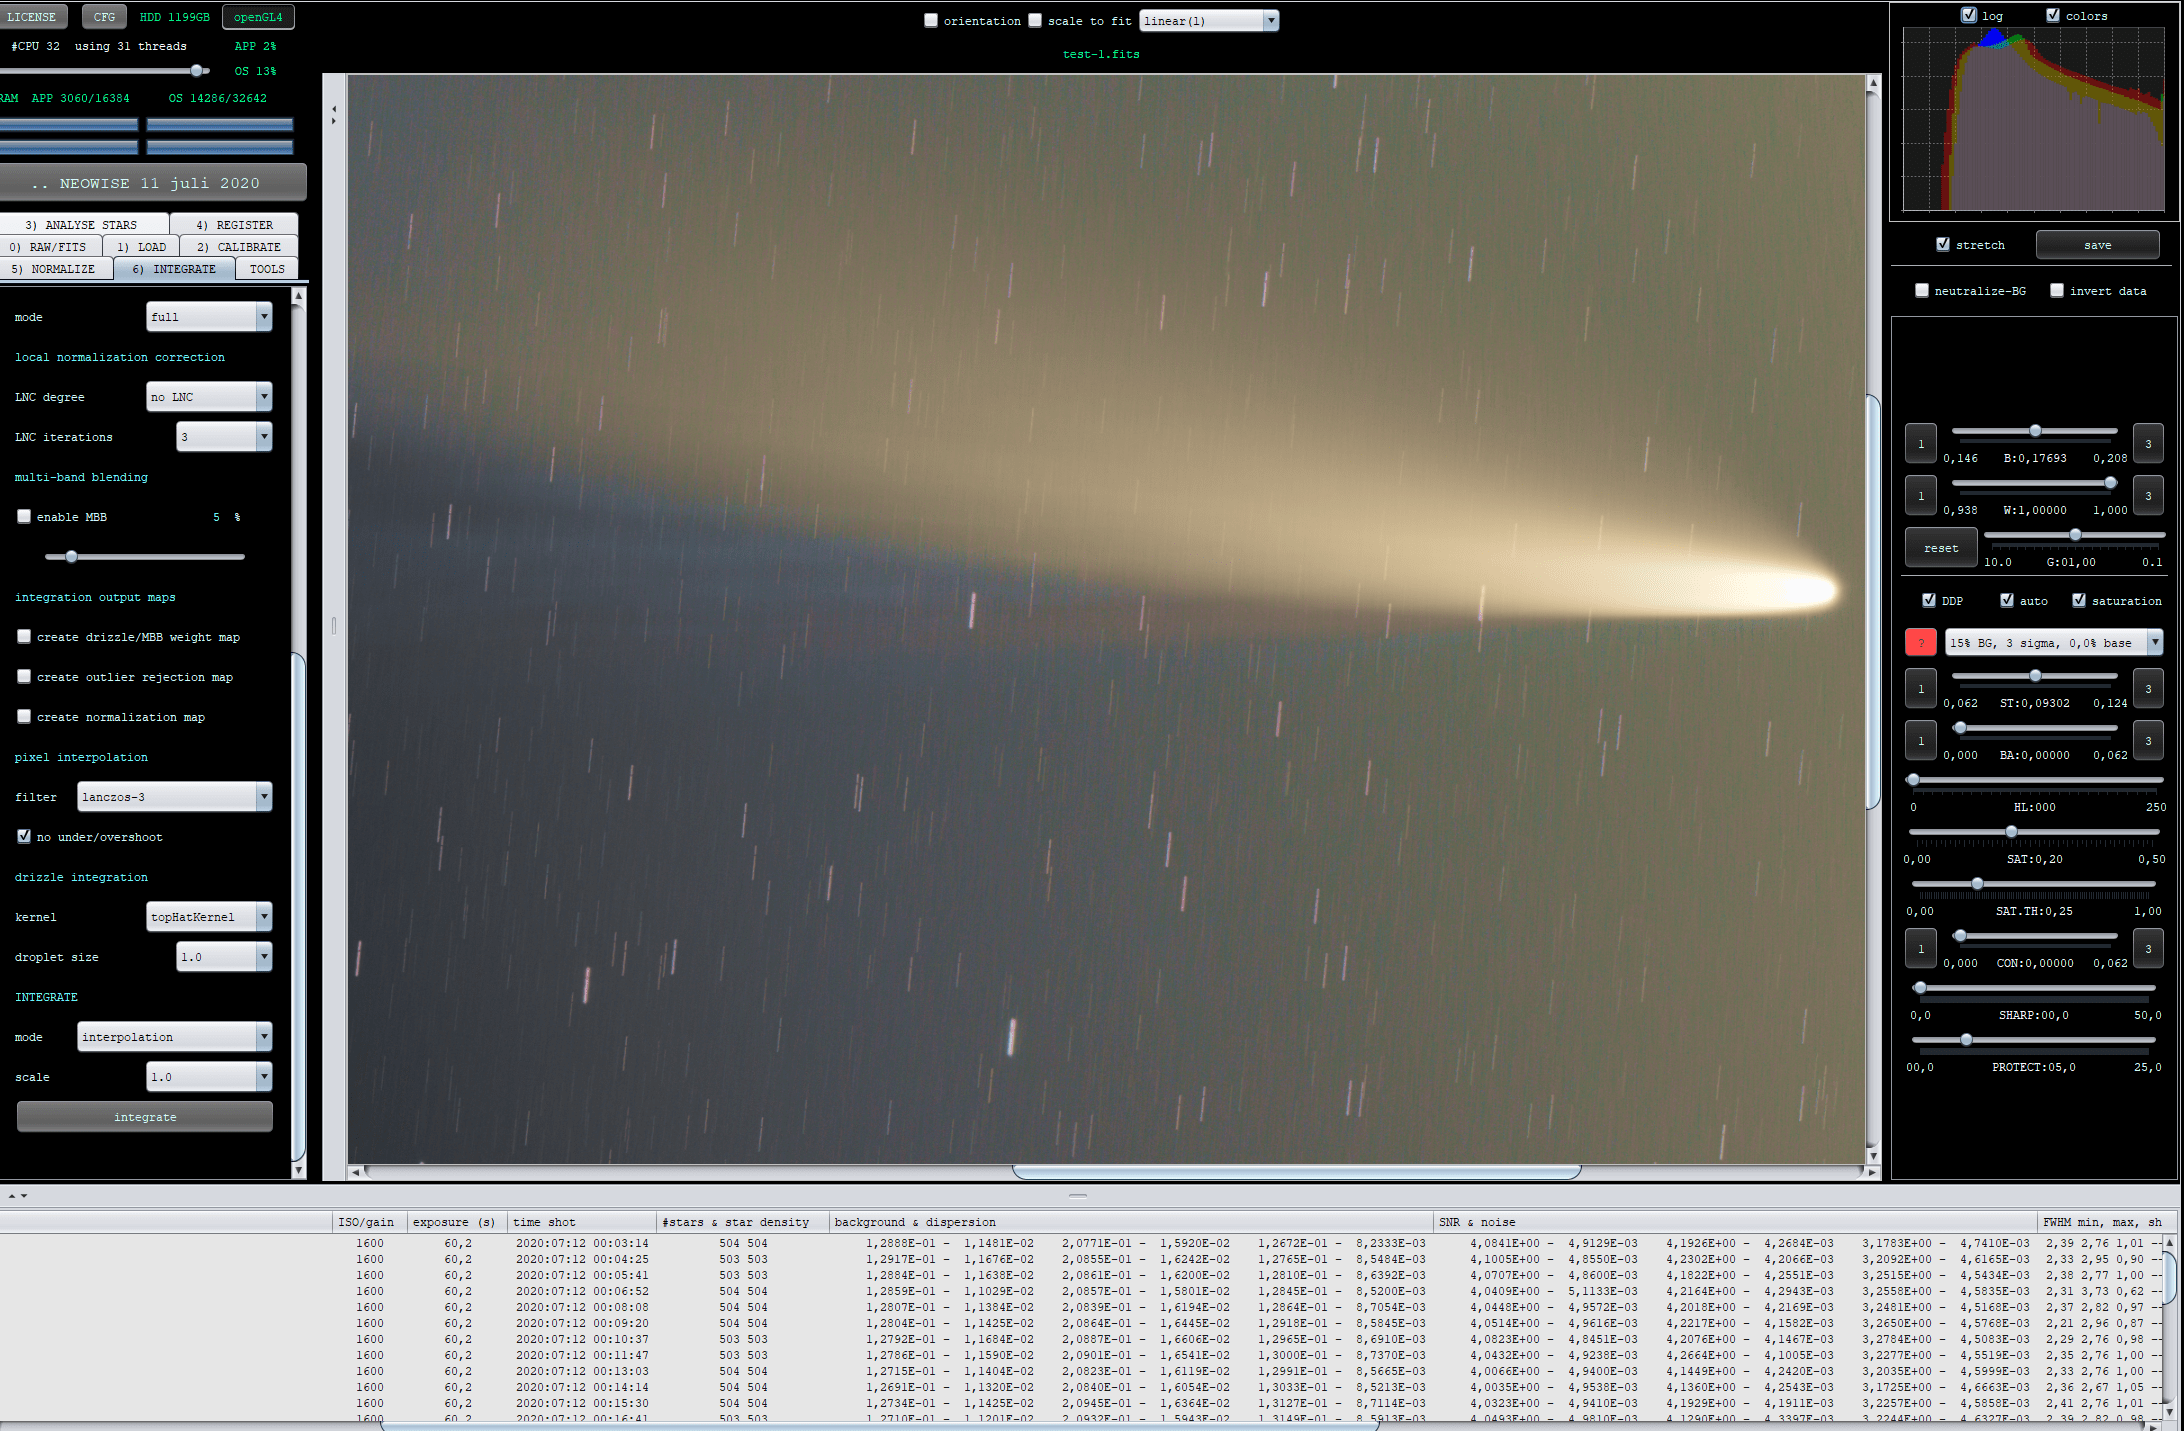Click the '3' button right of W slider
The image size is (2184, 1431).
pos(2148,496)
